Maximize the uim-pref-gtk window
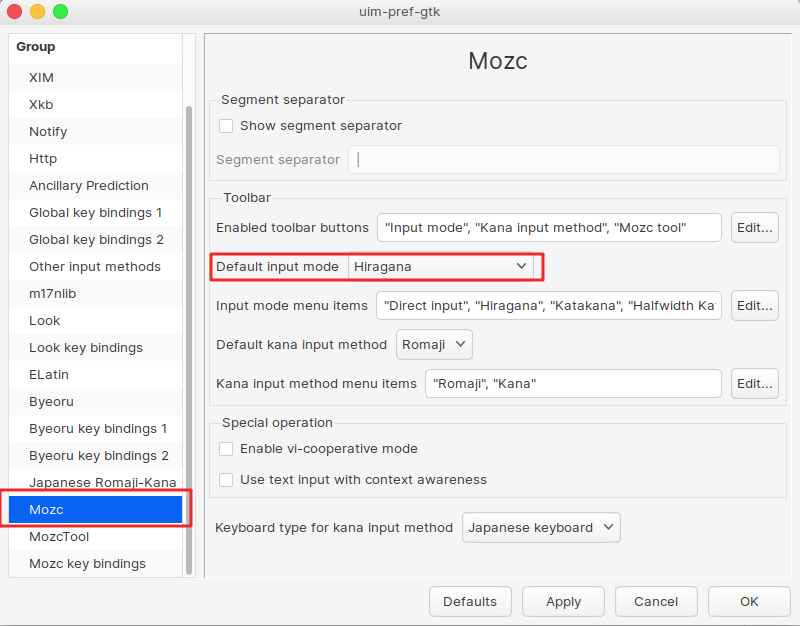The height and width of the screenshot is (626, 800). pos(60,11)
